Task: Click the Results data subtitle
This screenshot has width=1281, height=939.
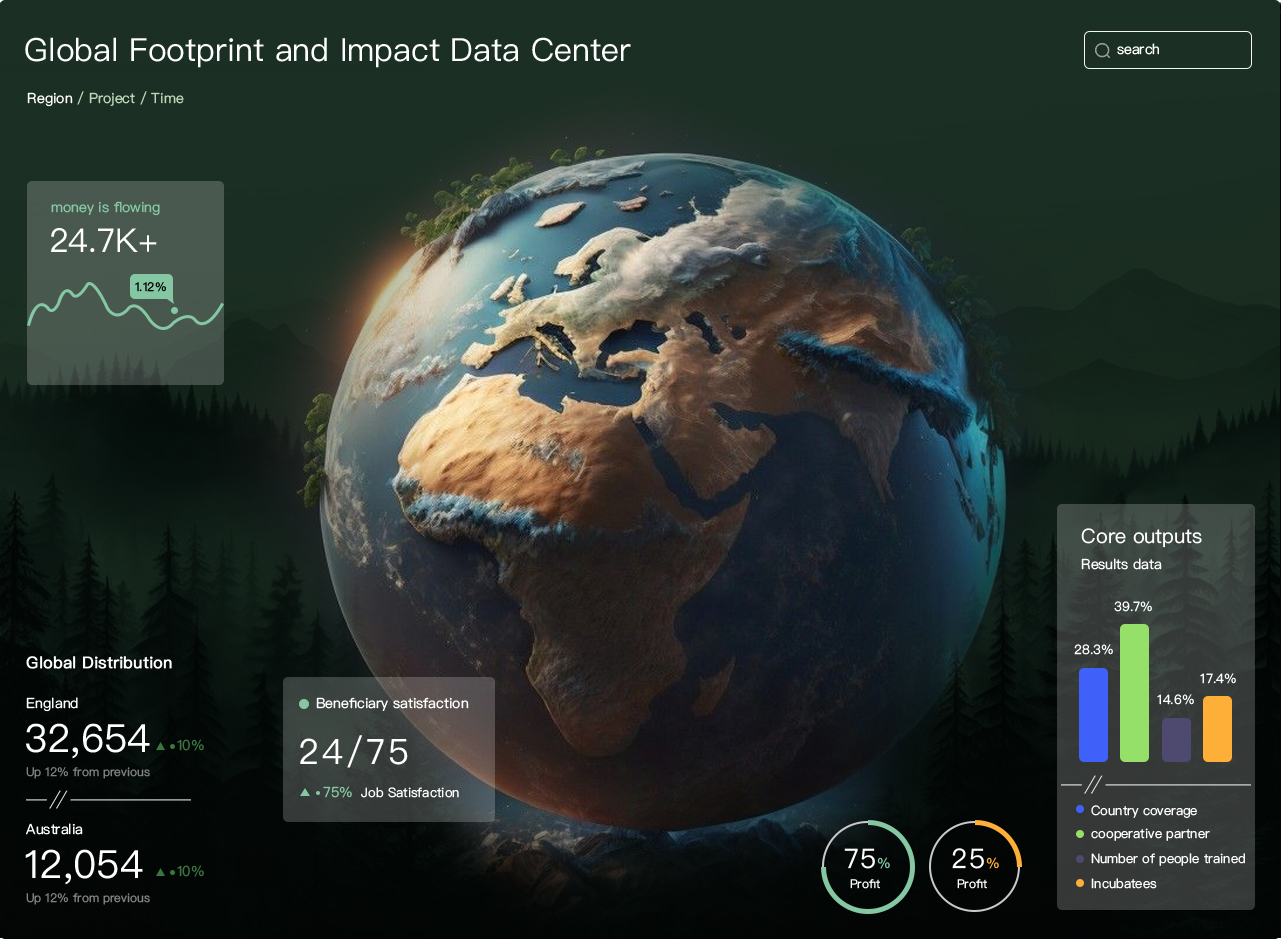Action: [1121, 564]
